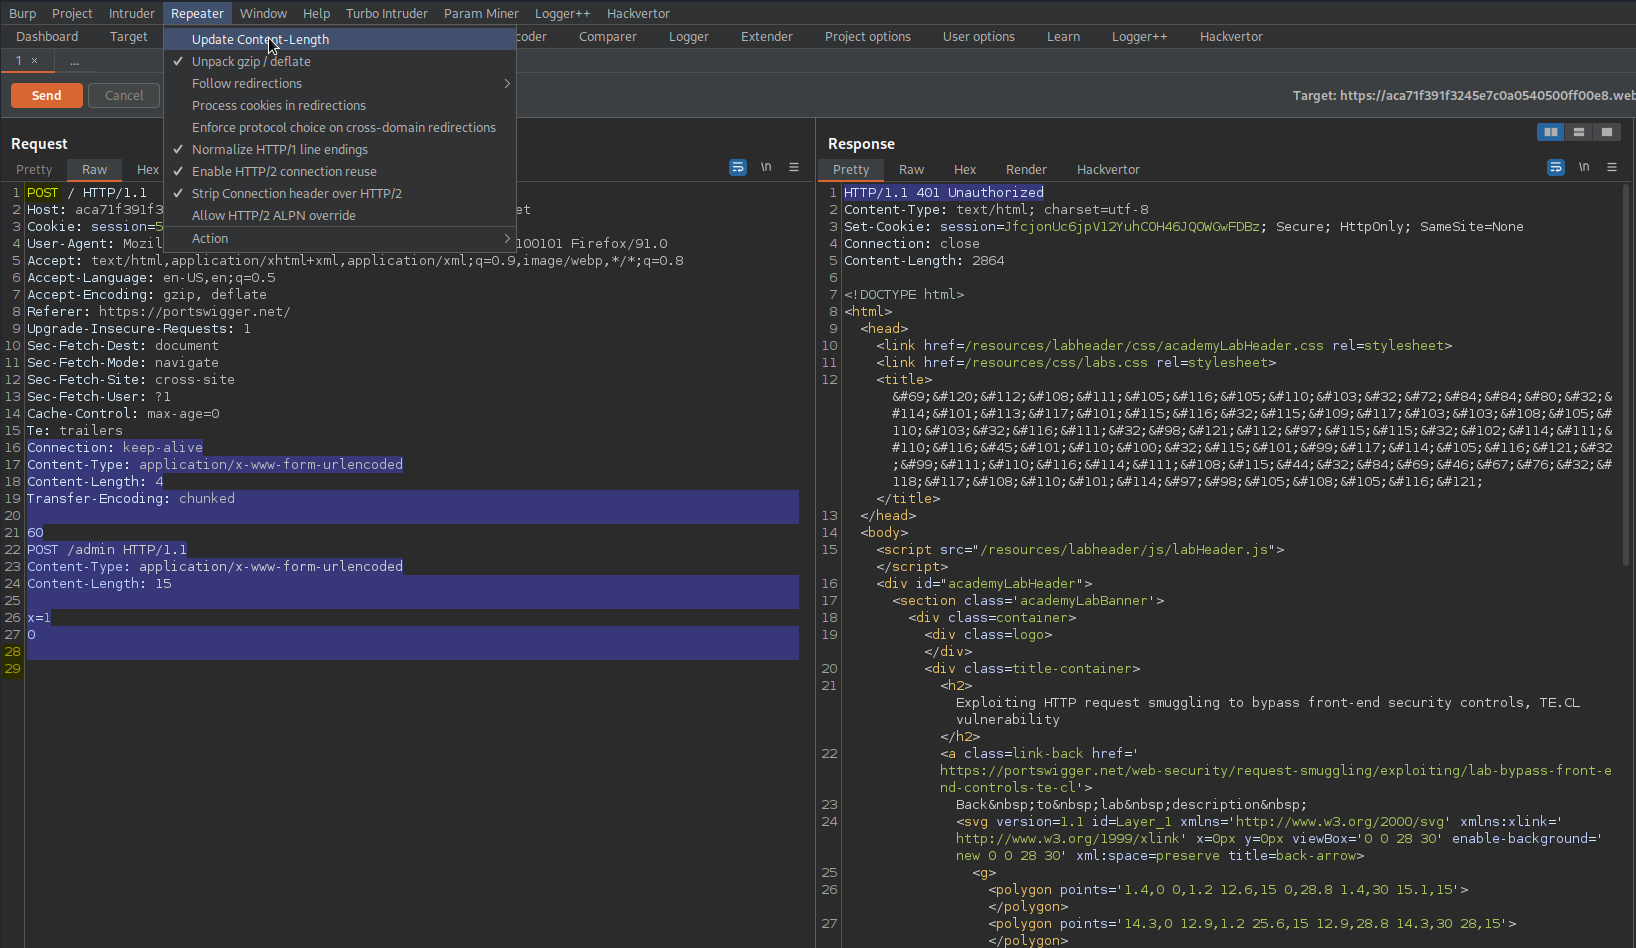Viewport: 1636px width, 948px height.
Task: Toggle Normalize HTTP/1 line endings option
Action: (340, 150)
